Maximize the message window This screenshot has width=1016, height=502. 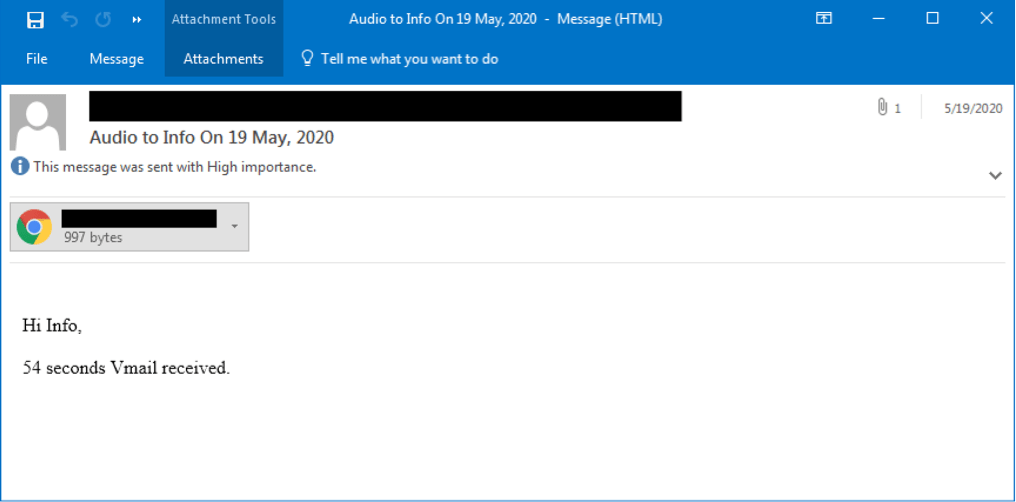tap(932, 19)
